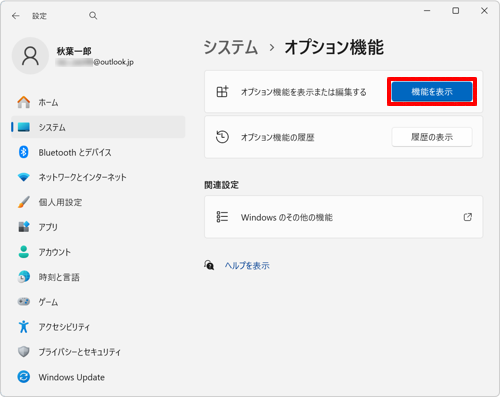Click the オプション機能を表示または編集する label
Image resolution: width=500 pixels, height=397 pixels.
pos(304,92)
